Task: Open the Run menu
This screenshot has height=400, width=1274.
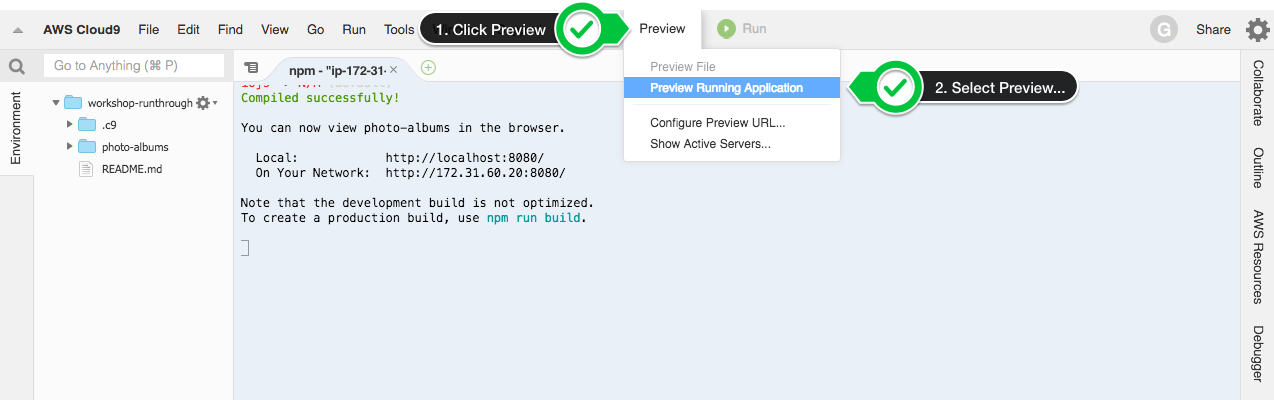Action: click(x=354, y=30)
